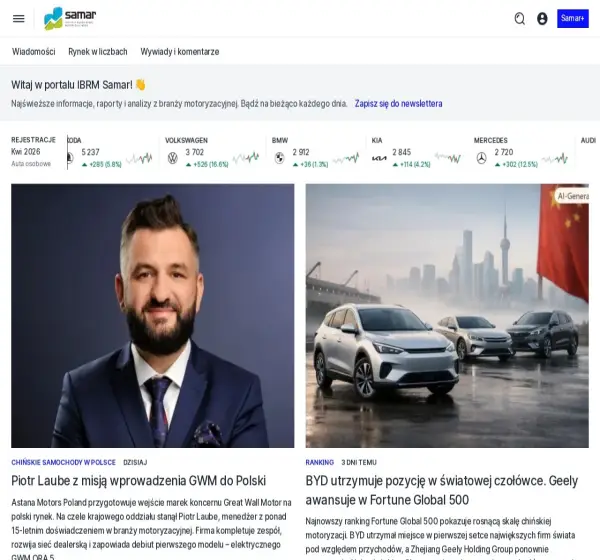Open CHIŃSKIE SAMOCHODY W POLSCE category

[64, 462]
